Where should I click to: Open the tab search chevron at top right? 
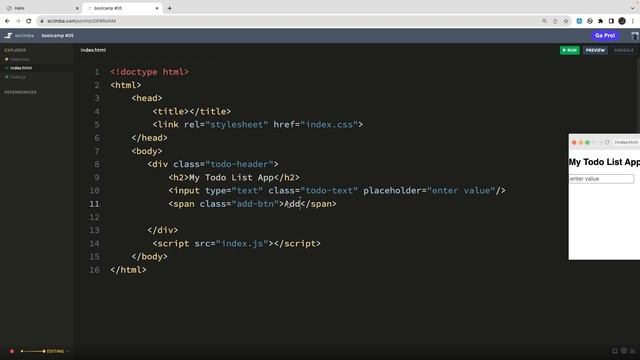click(x=633, y=8)
